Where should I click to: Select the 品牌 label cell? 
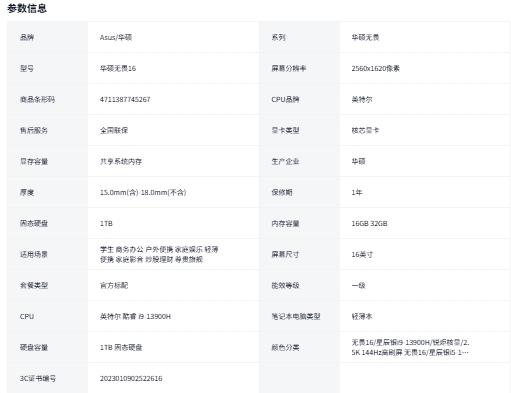[27, 37]
